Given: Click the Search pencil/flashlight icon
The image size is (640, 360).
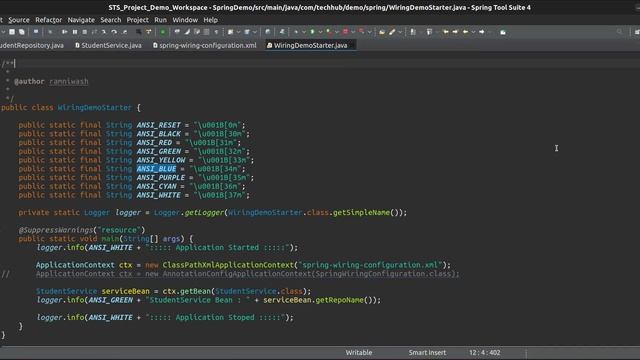Looking at the screenshot, I should (392, 32).
